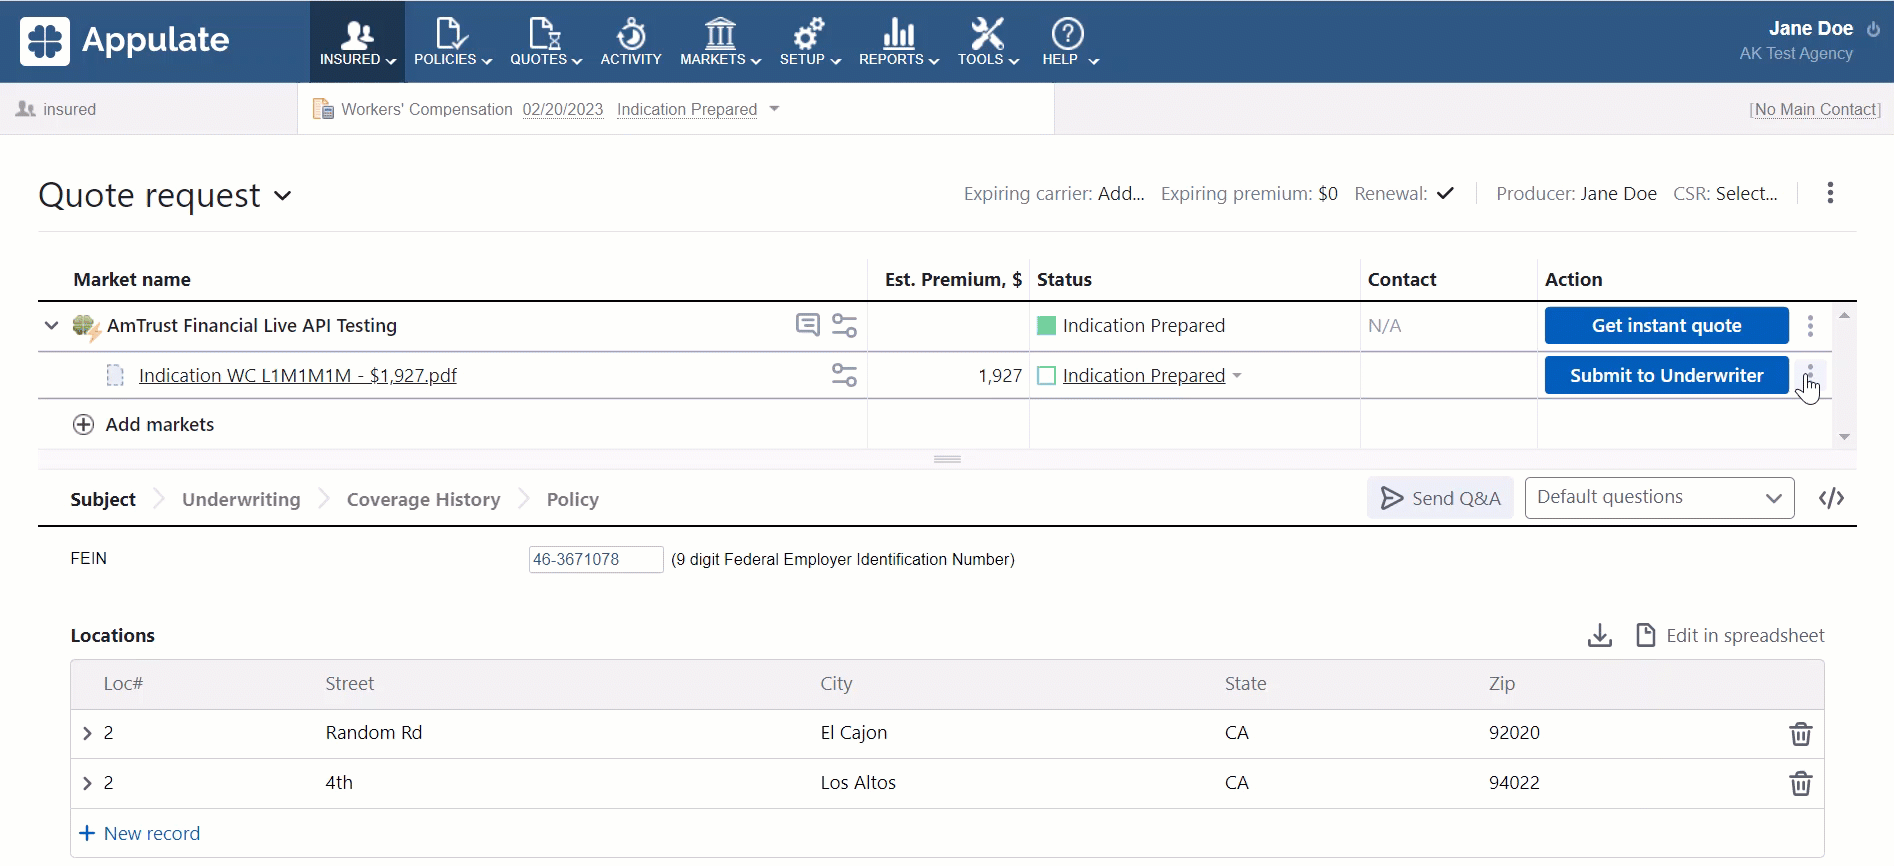Open the INSURED menu

(357, 42)
